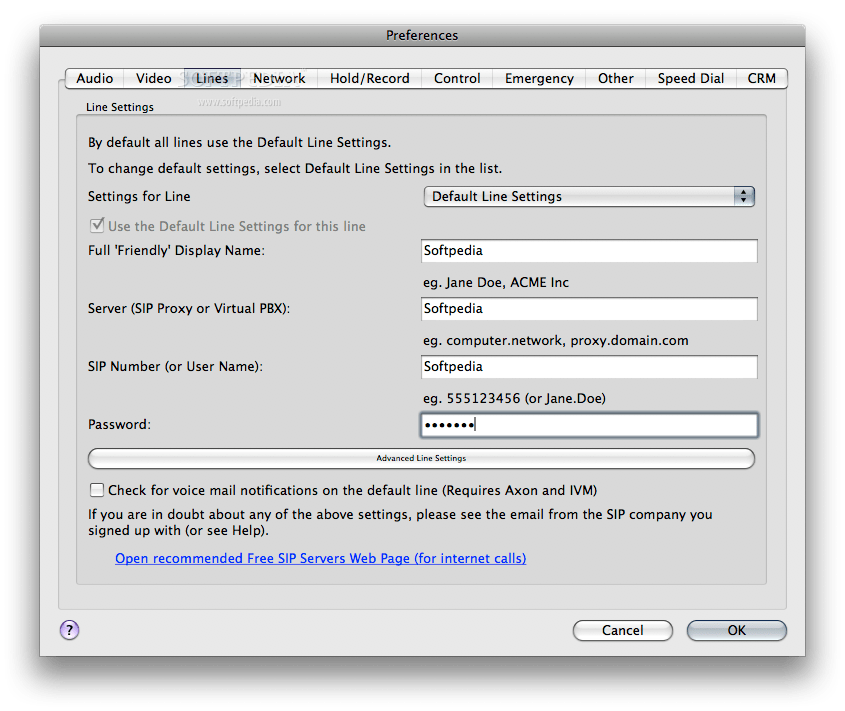Enable voice mail notification checking
This screenshot has width=845, height=711.
97,490
